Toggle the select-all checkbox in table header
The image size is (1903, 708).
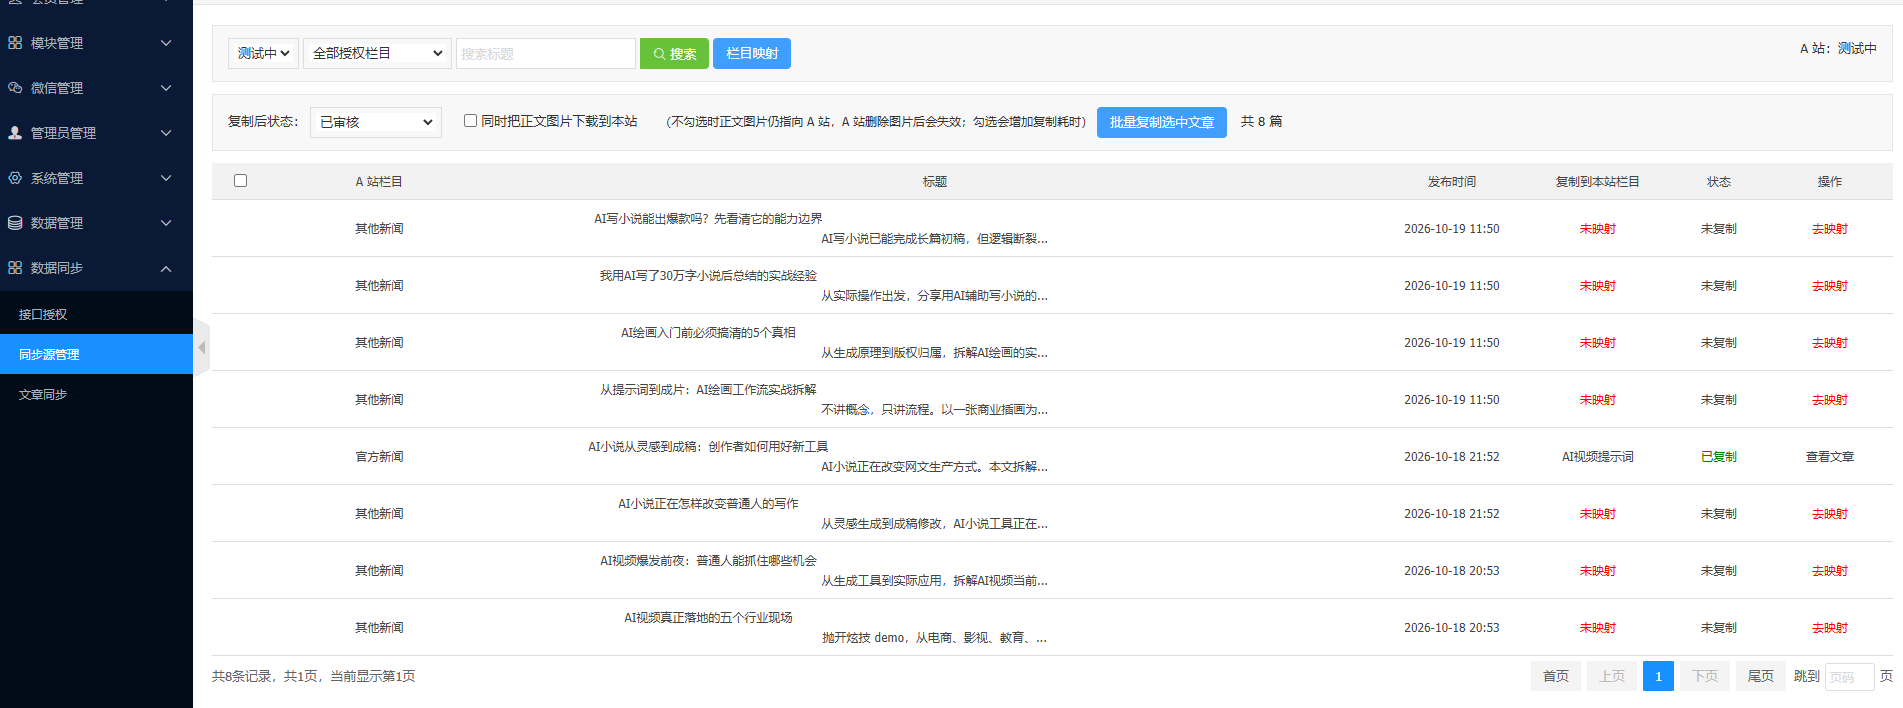241,181
